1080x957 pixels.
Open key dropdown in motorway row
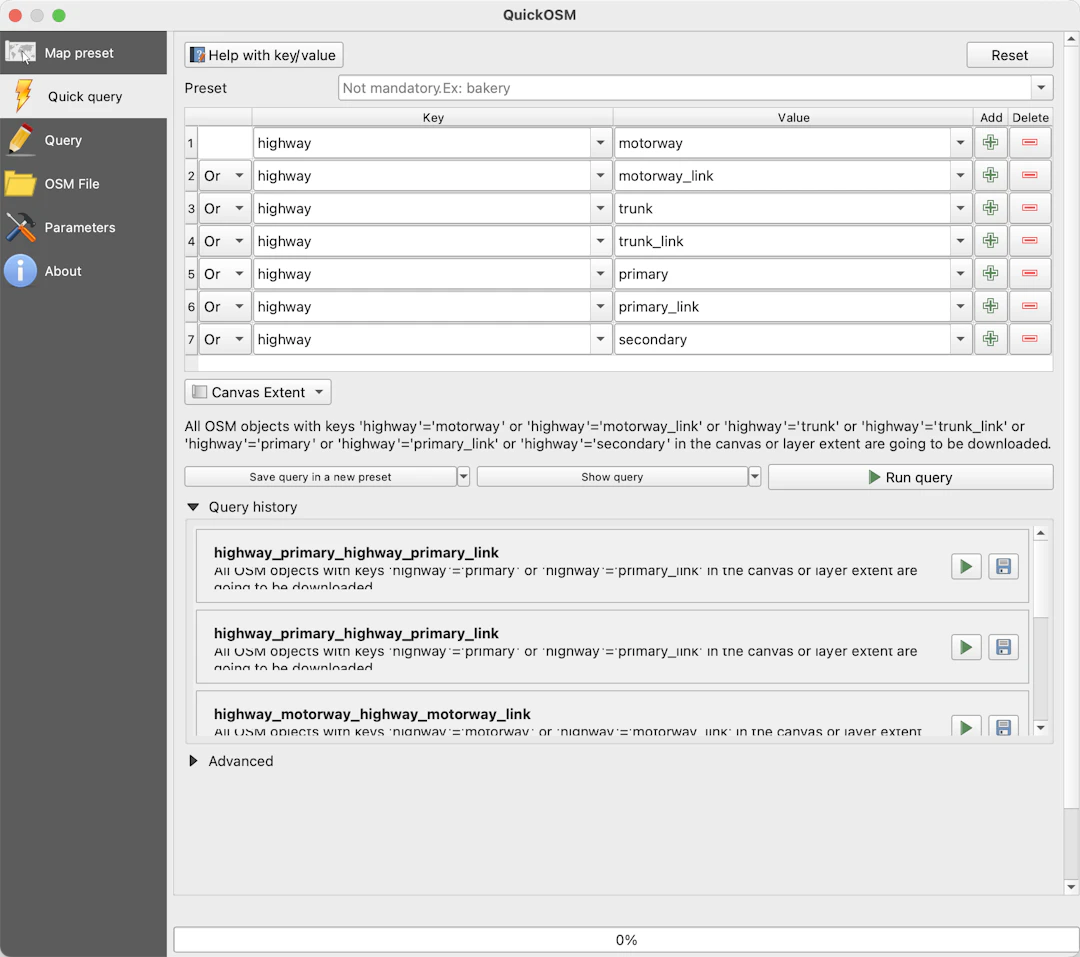coord(600,143)
